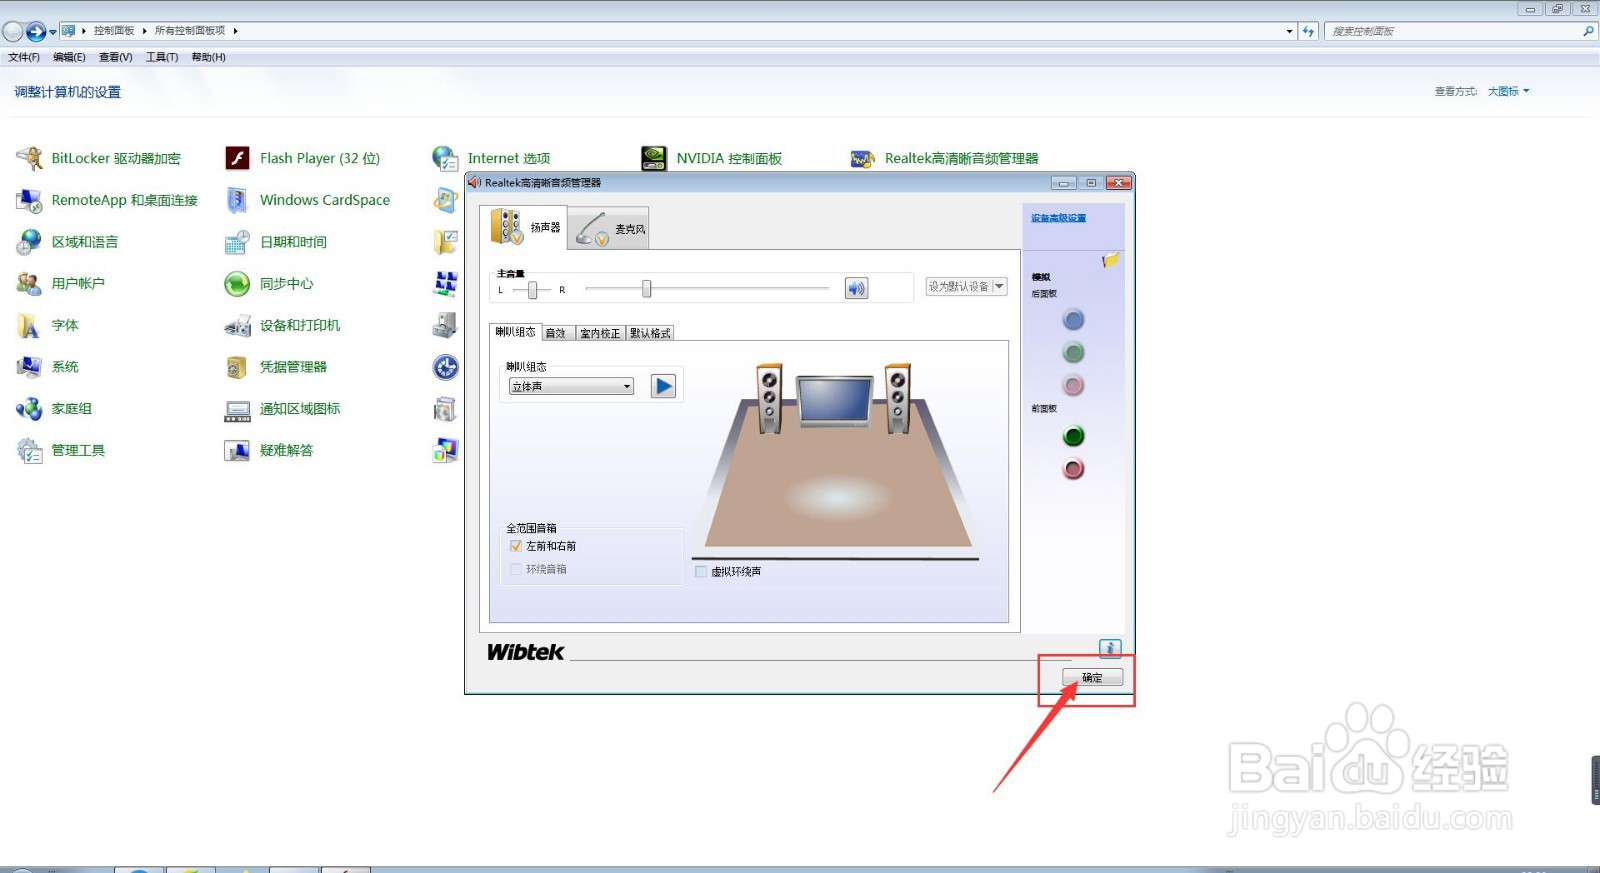Open the 立体声 speaker configuration dropdown
The image size is (1600, 873).
click(572, 387)
